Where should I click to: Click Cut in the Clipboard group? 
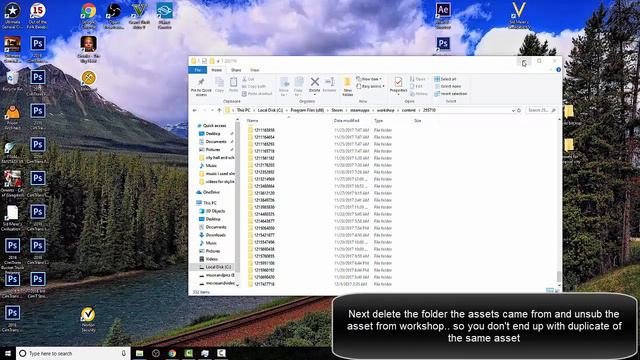(x=248, y=79)
